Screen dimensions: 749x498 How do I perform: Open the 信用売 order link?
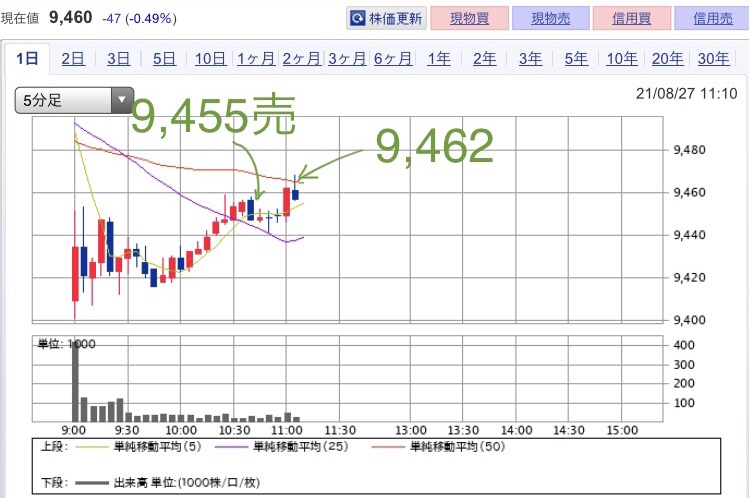click(x=712, y=19)
